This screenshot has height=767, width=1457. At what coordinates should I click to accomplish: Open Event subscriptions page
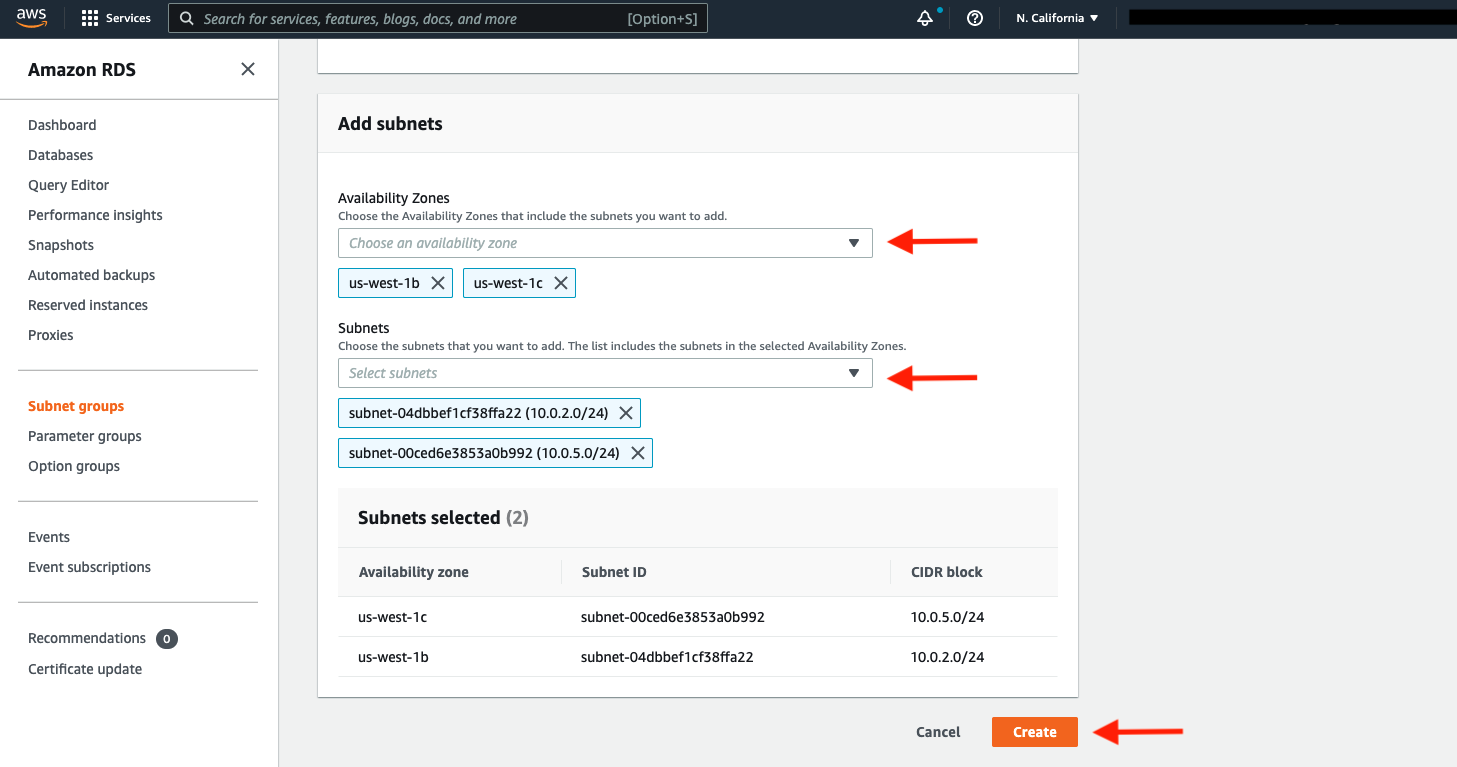(x=89, y=567)
